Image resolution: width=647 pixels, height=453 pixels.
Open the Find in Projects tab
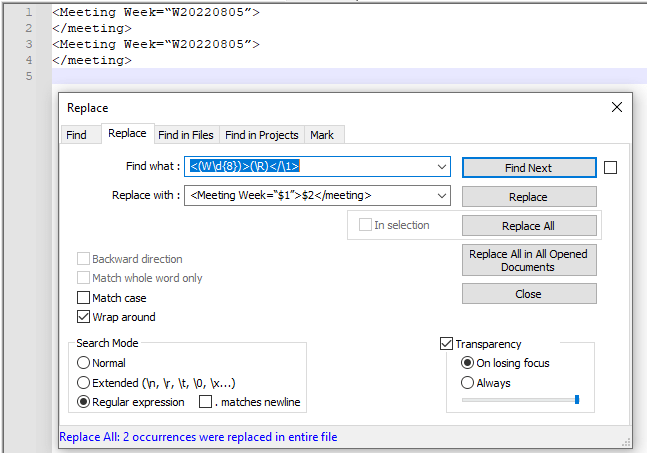262,135
